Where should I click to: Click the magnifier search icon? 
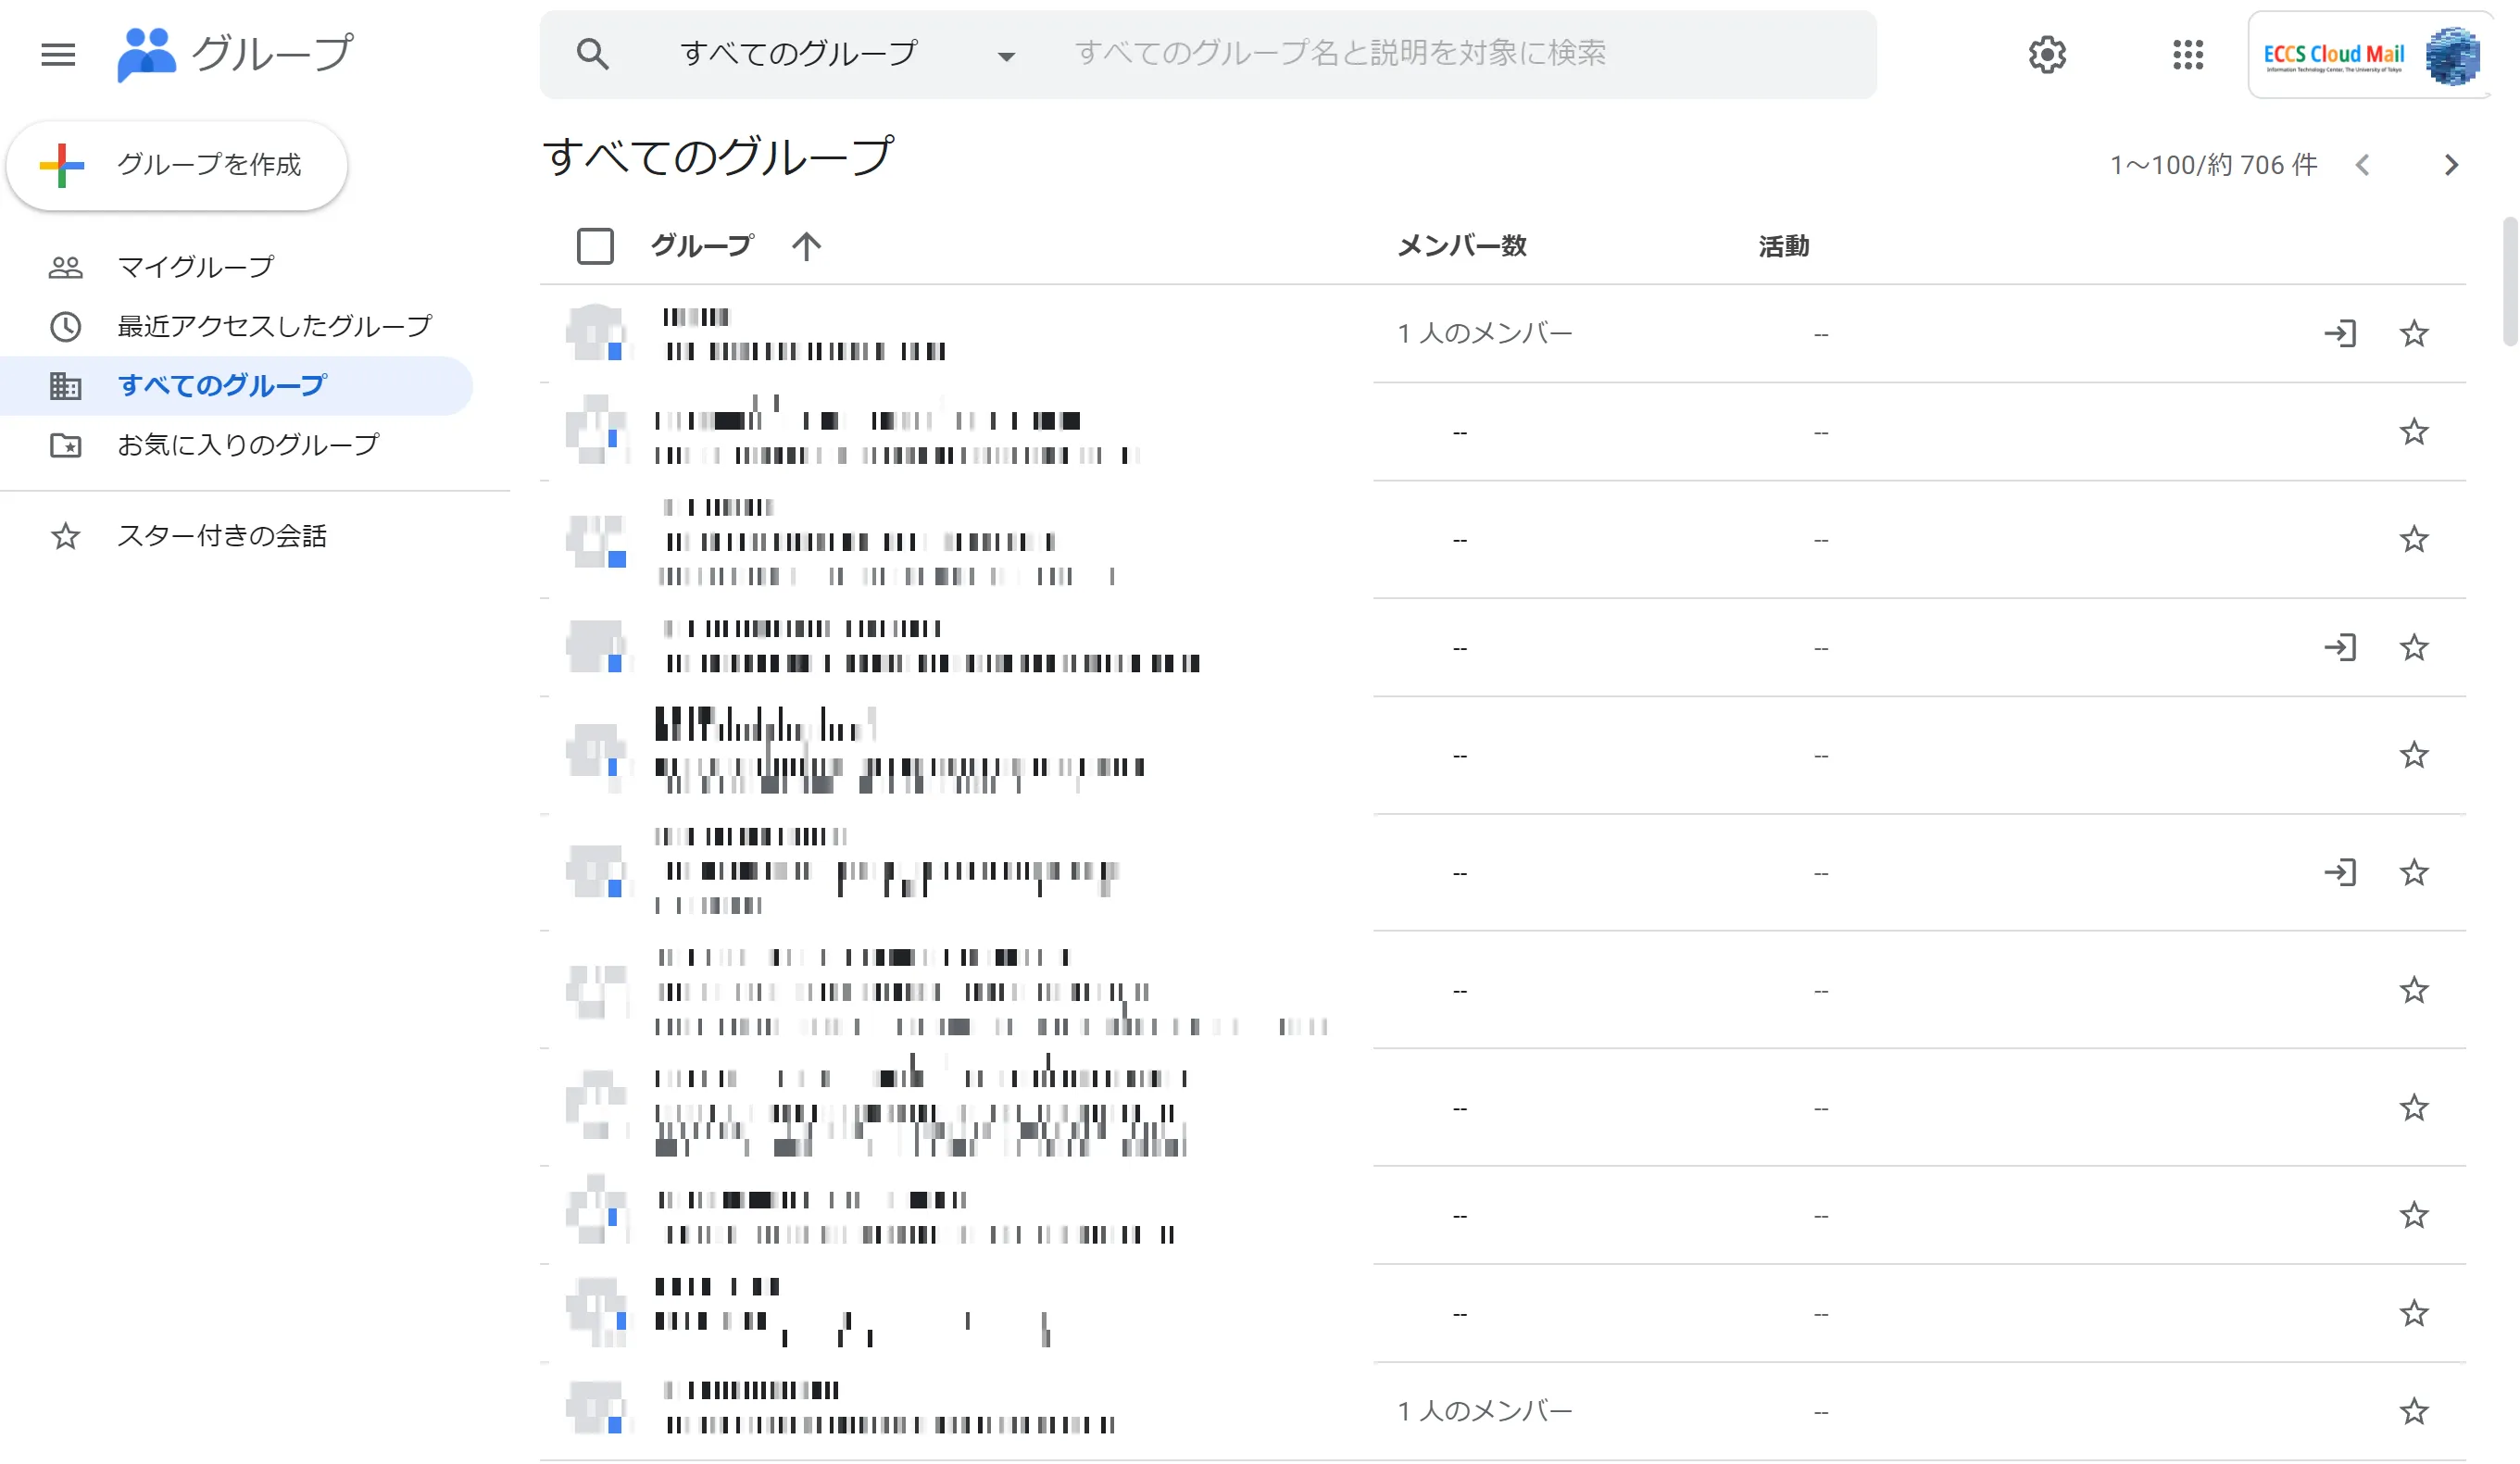pyautogui.click(x=592, y=54)
